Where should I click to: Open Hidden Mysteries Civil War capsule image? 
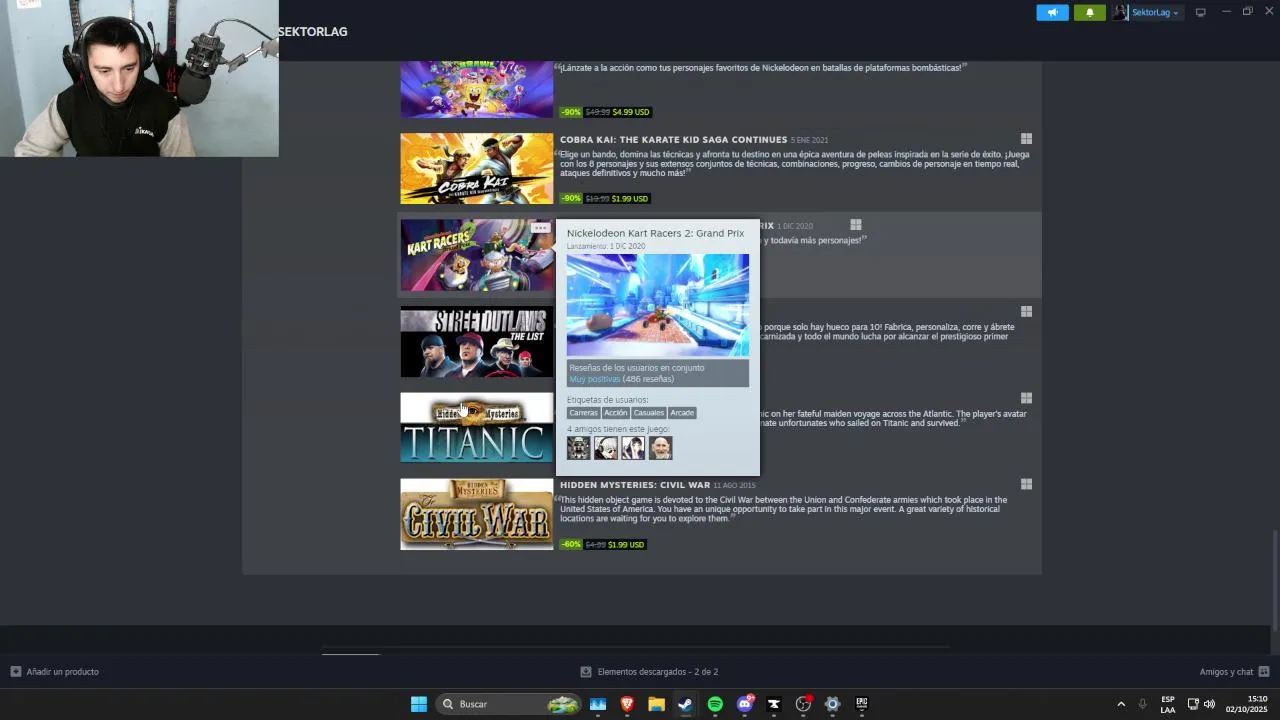pos(476,514)
